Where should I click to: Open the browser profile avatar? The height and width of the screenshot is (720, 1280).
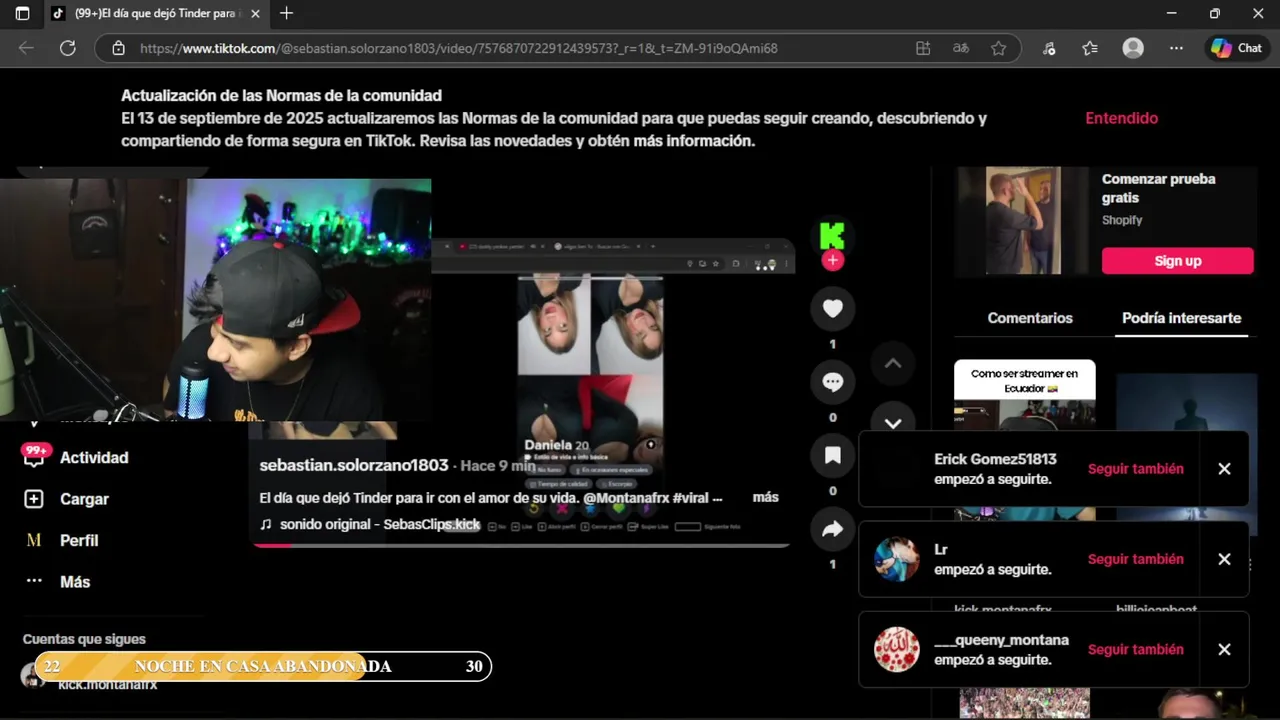pyautogui.click(x=1133, y=48)
